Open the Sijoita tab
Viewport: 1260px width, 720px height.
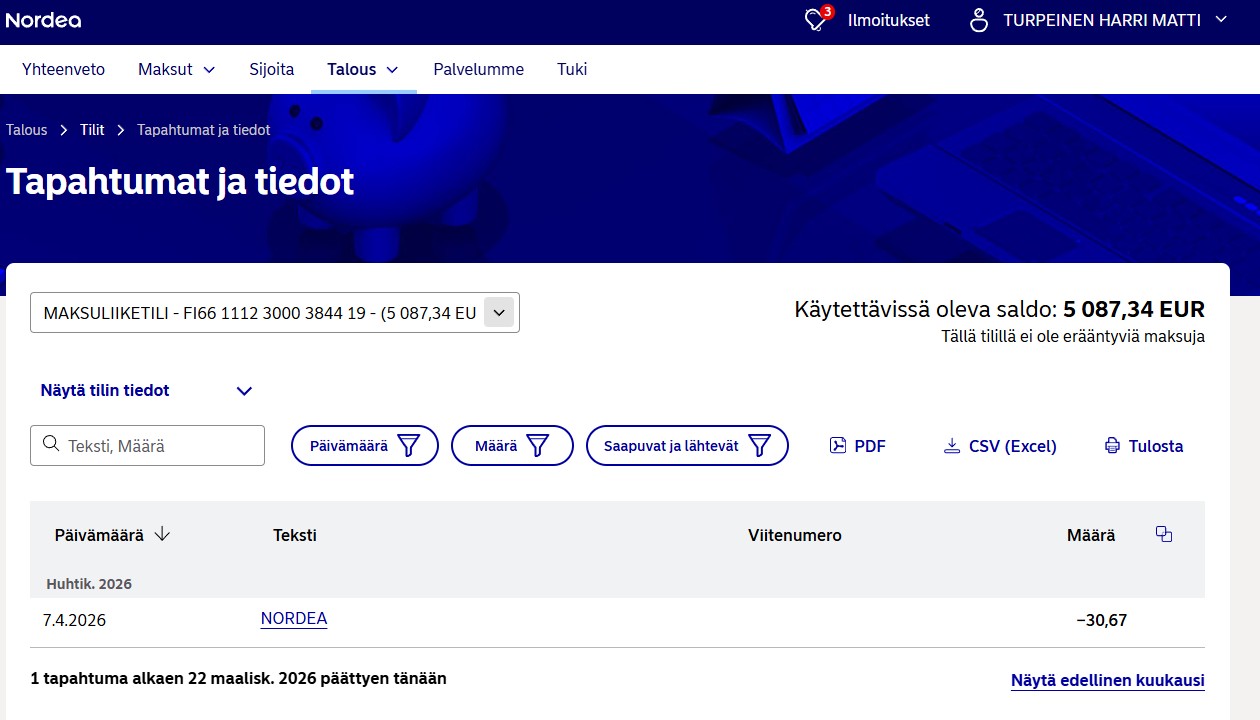272,69
